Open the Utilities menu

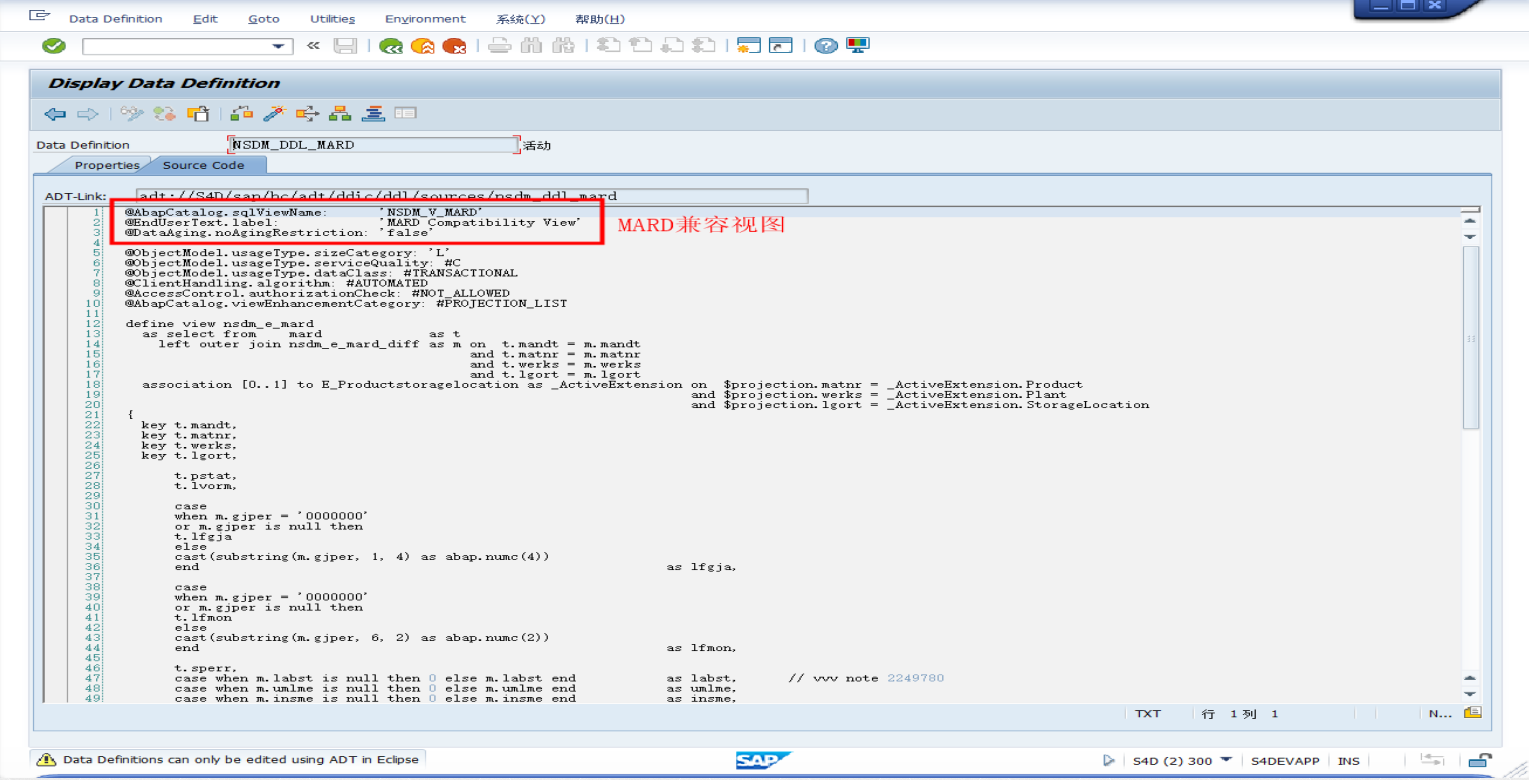[332, 19]
